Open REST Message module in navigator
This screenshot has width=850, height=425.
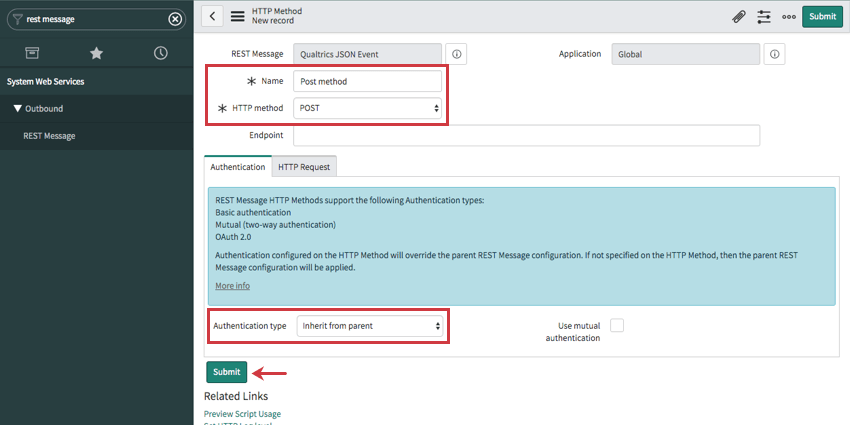[x=49, y=136]
